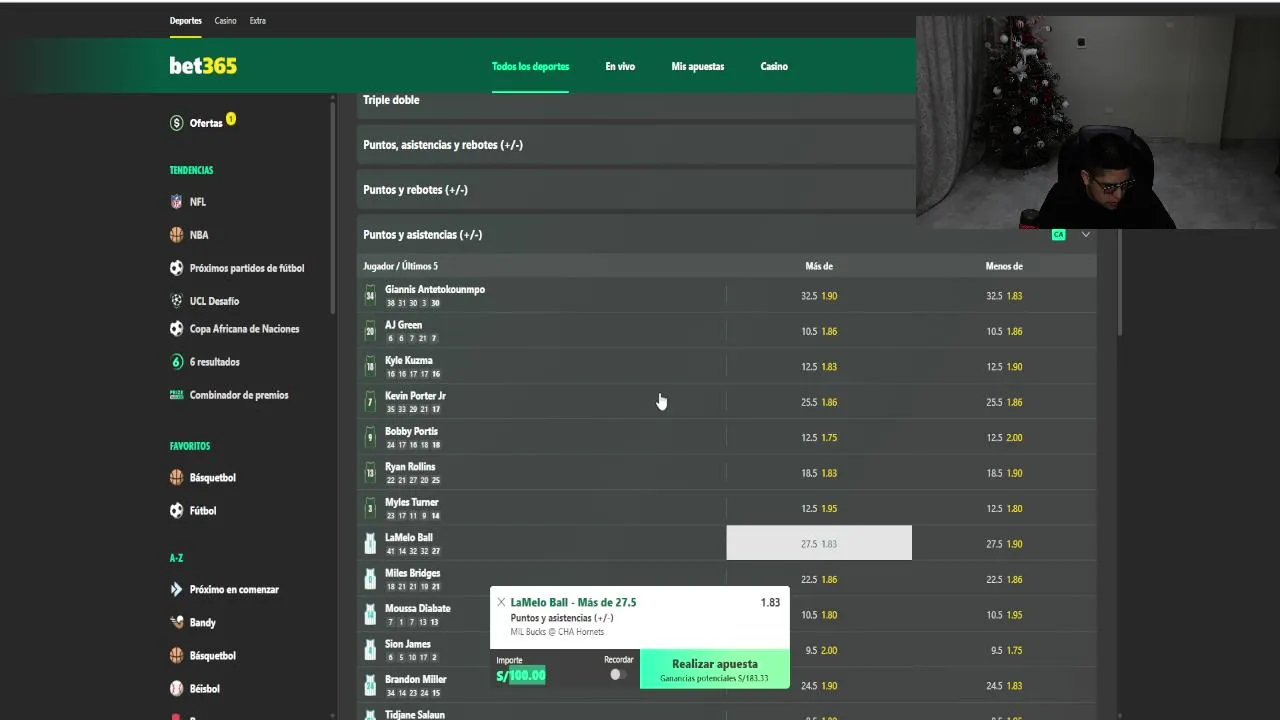Click Brandon Miller player name
The image size is (1280, 720).
(x=416, y=679)
